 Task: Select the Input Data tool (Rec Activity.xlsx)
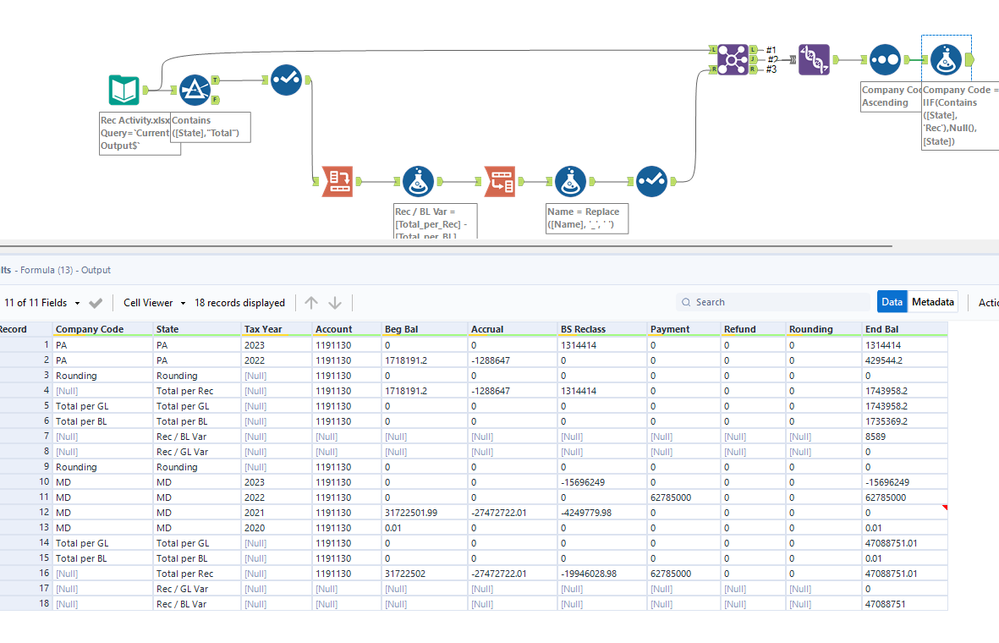pyautogui.click(x=124, y=90)
